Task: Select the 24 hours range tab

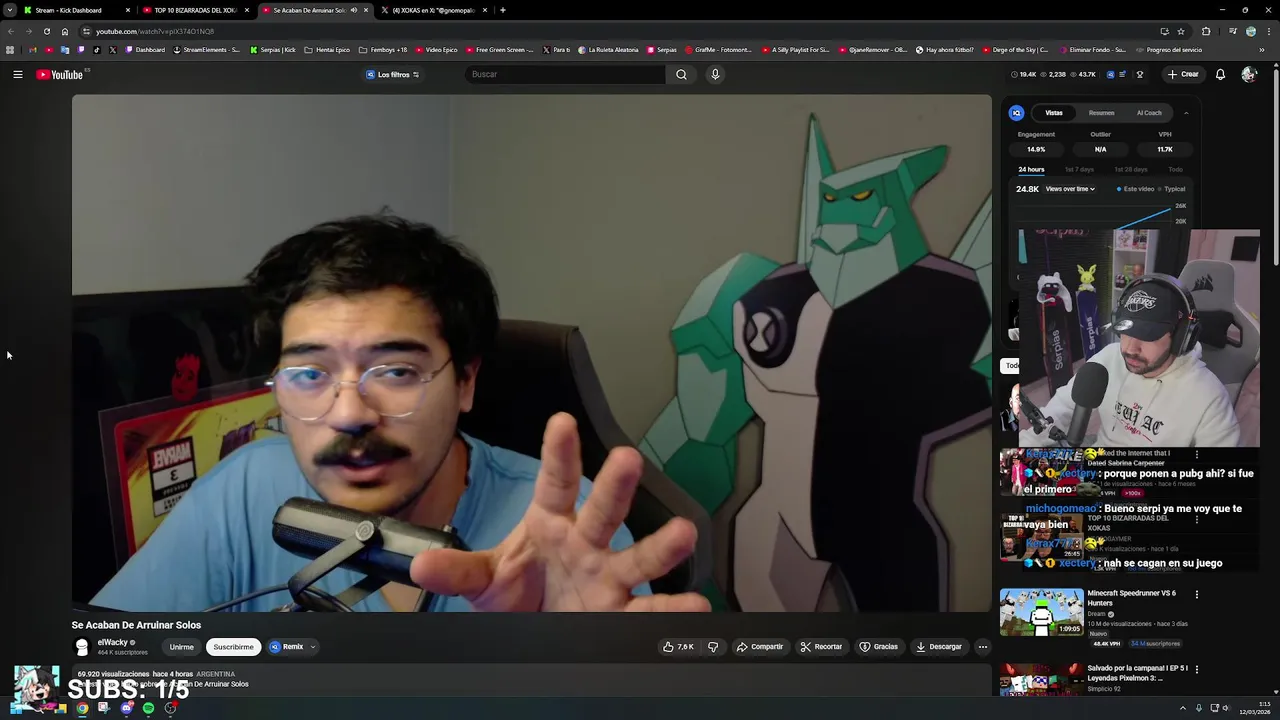Action: tap(1031, 169)
